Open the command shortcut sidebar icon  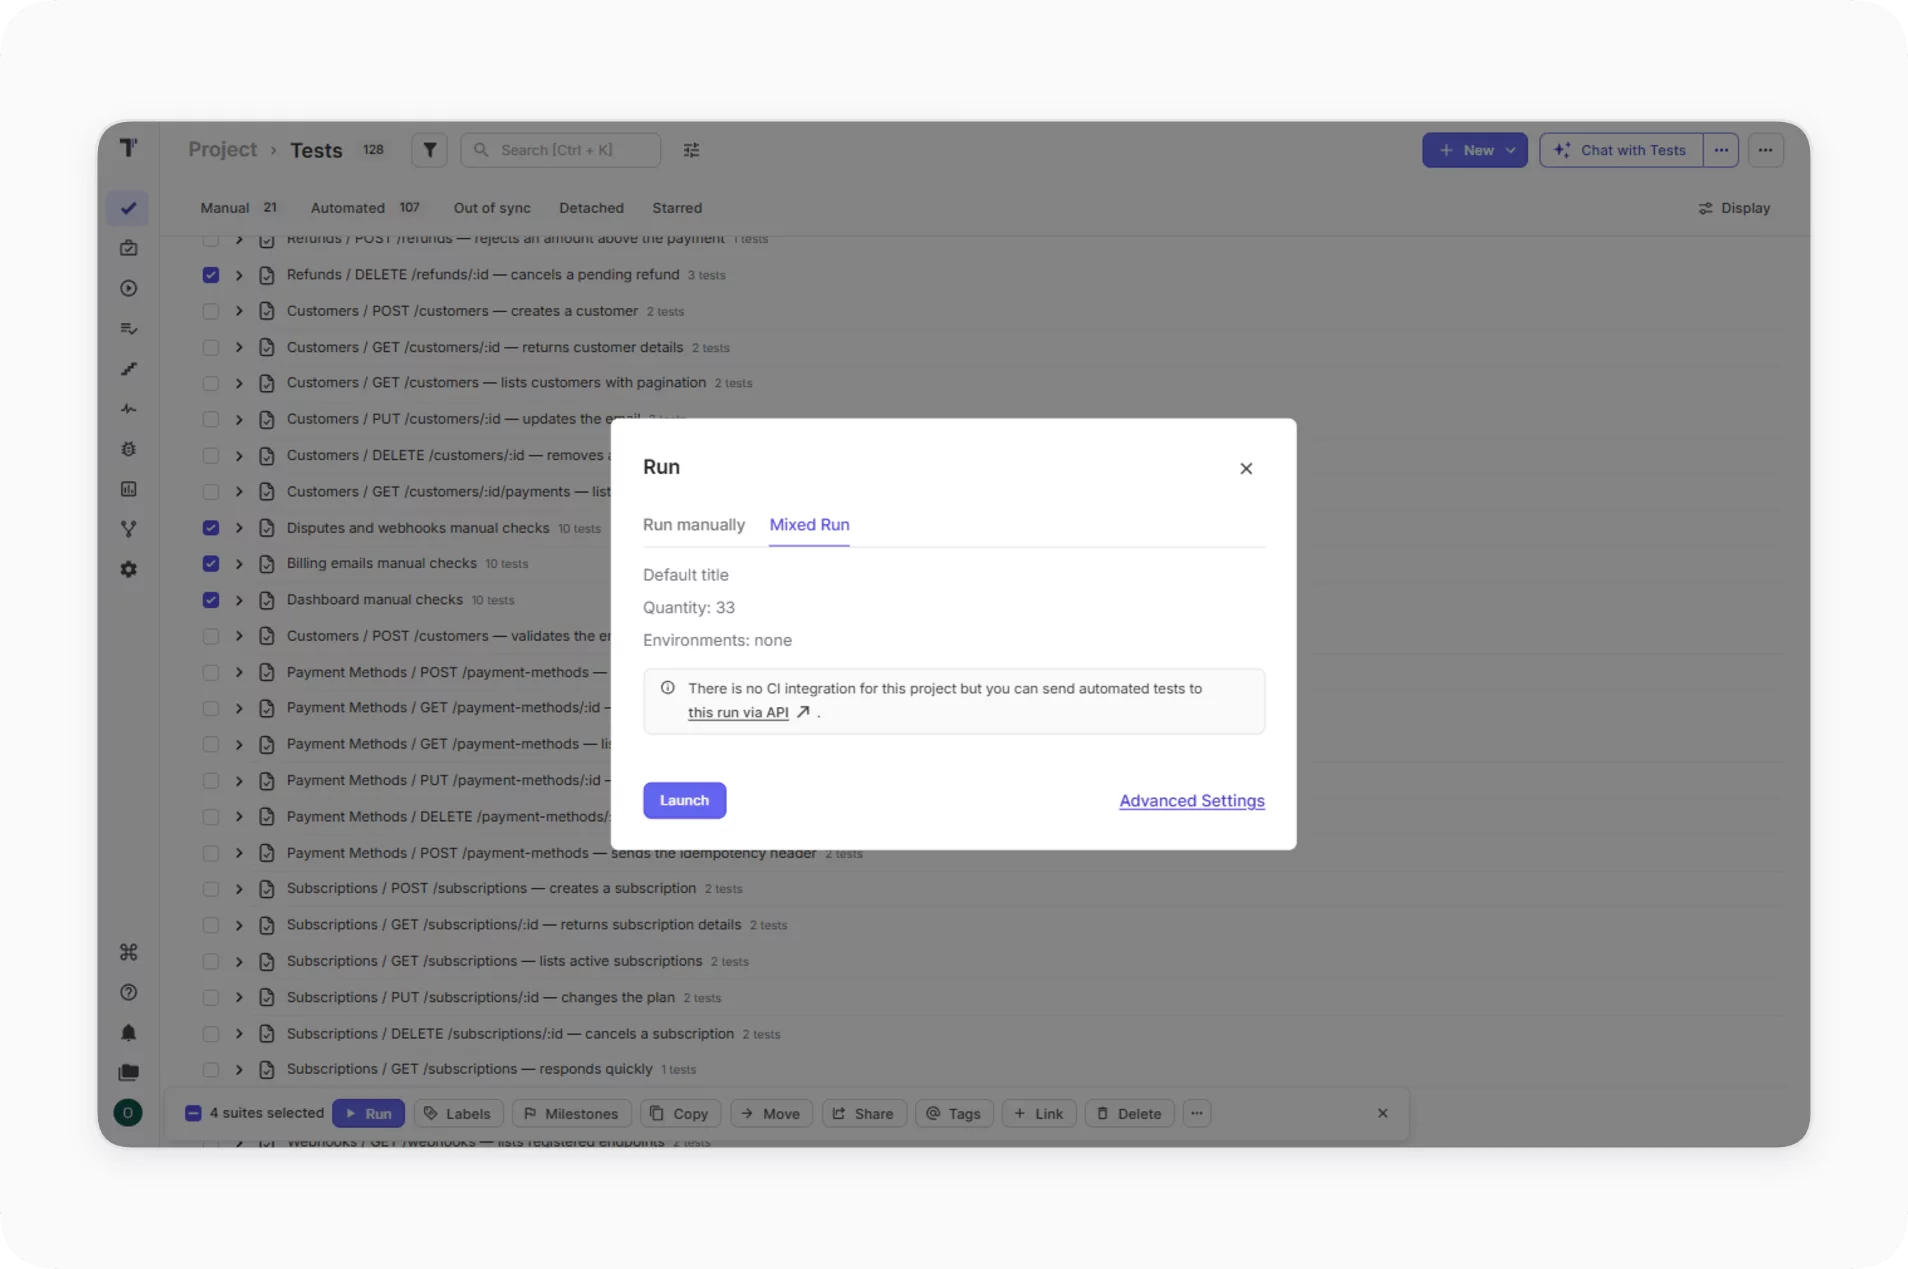[x=128, y=952]
